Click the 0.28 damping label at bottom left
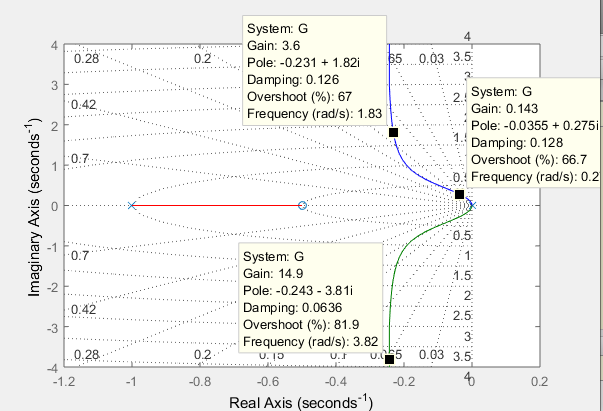This screenshot has width=603, height=411. click(86, 354)
